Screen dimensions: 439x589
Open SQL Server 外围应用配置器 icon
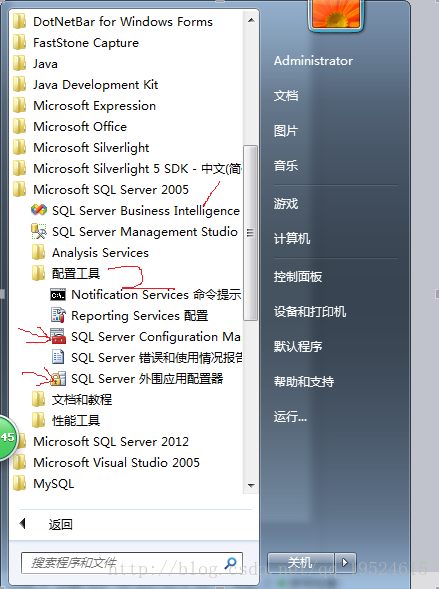[x=58, y=378]
